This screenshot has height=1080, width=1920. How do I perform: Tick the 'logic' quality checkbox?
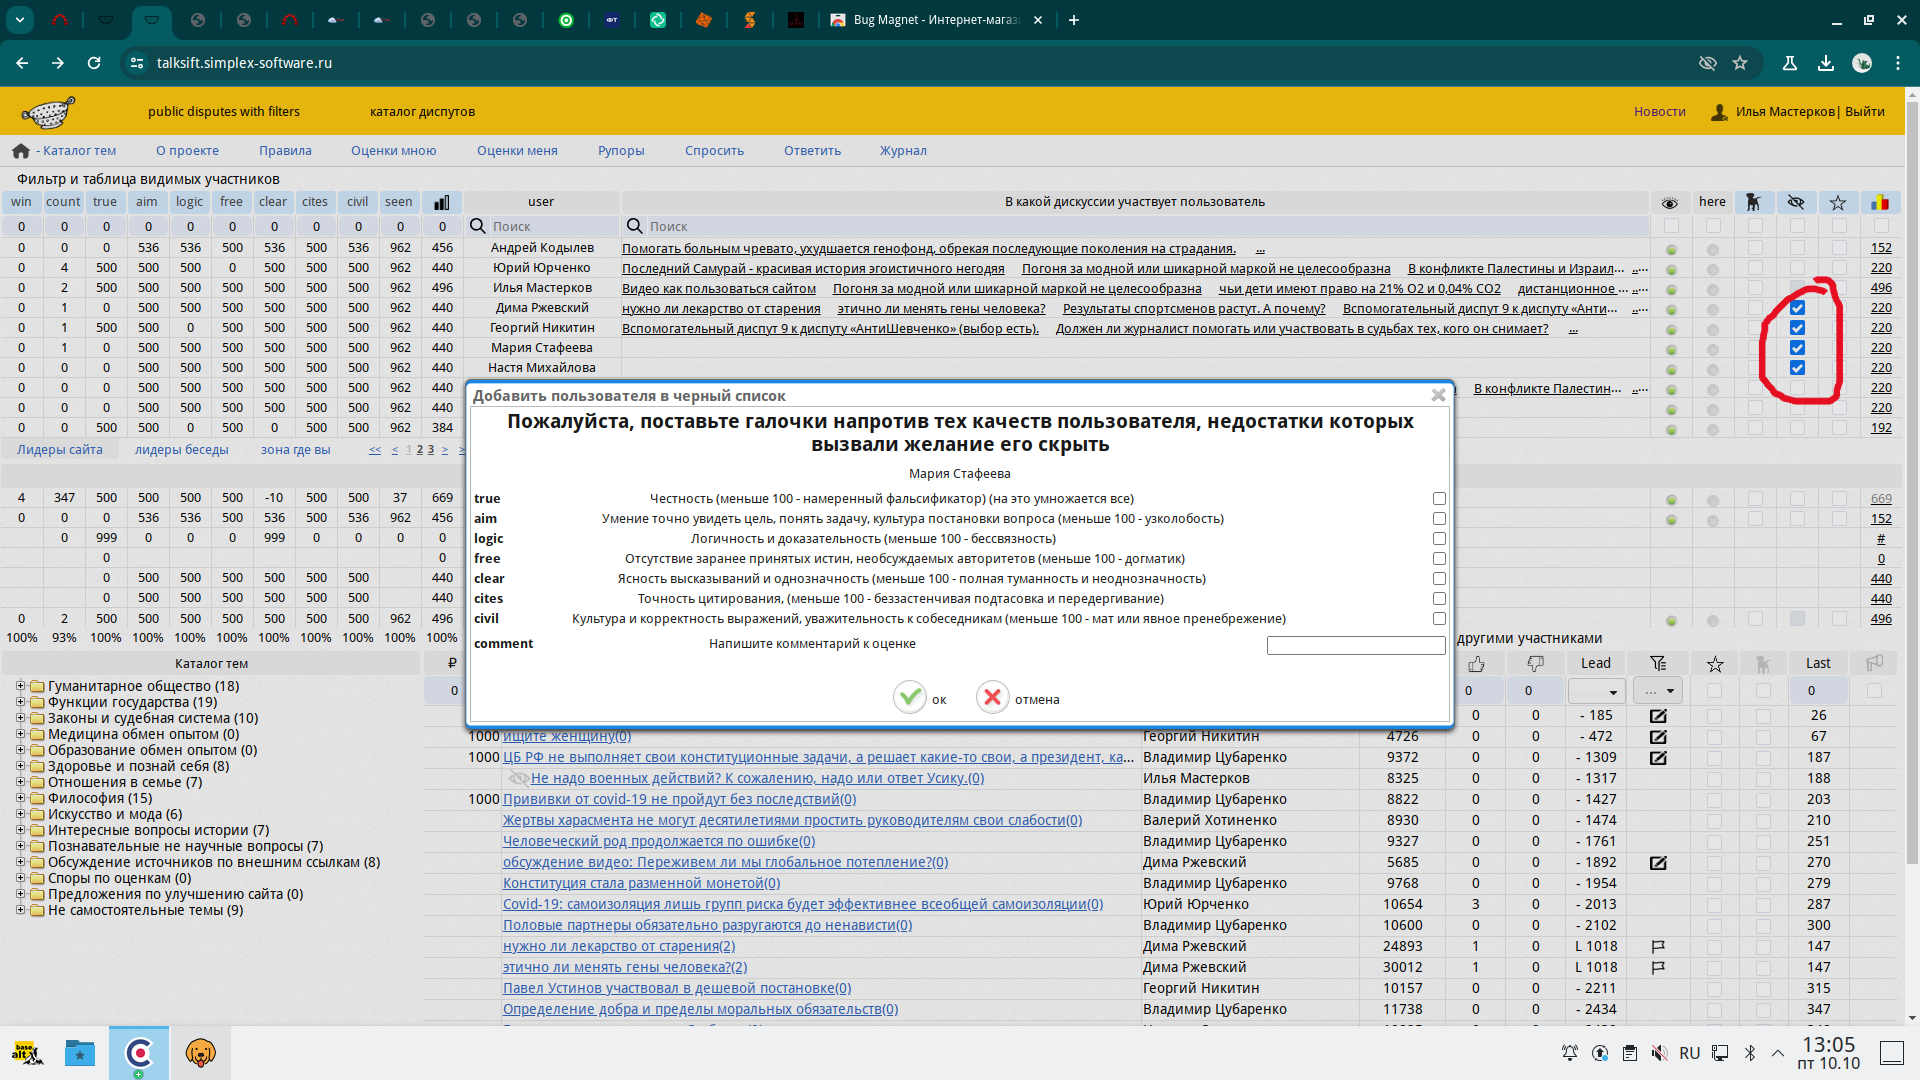(1439, 538)
